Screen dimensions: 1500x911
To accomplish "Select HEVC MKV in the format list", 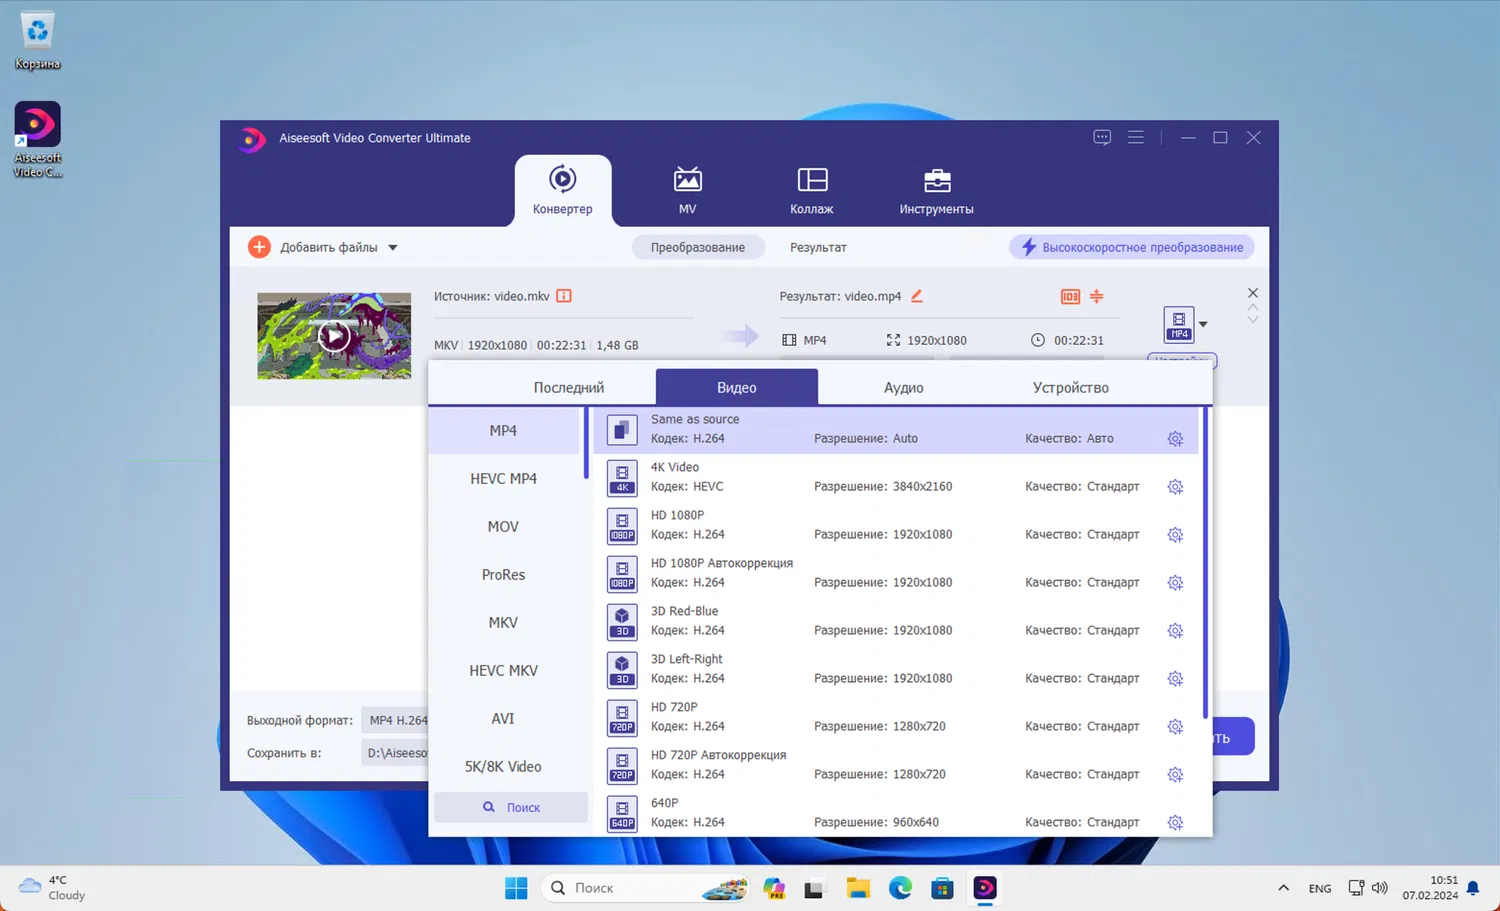I will point(503,670).
